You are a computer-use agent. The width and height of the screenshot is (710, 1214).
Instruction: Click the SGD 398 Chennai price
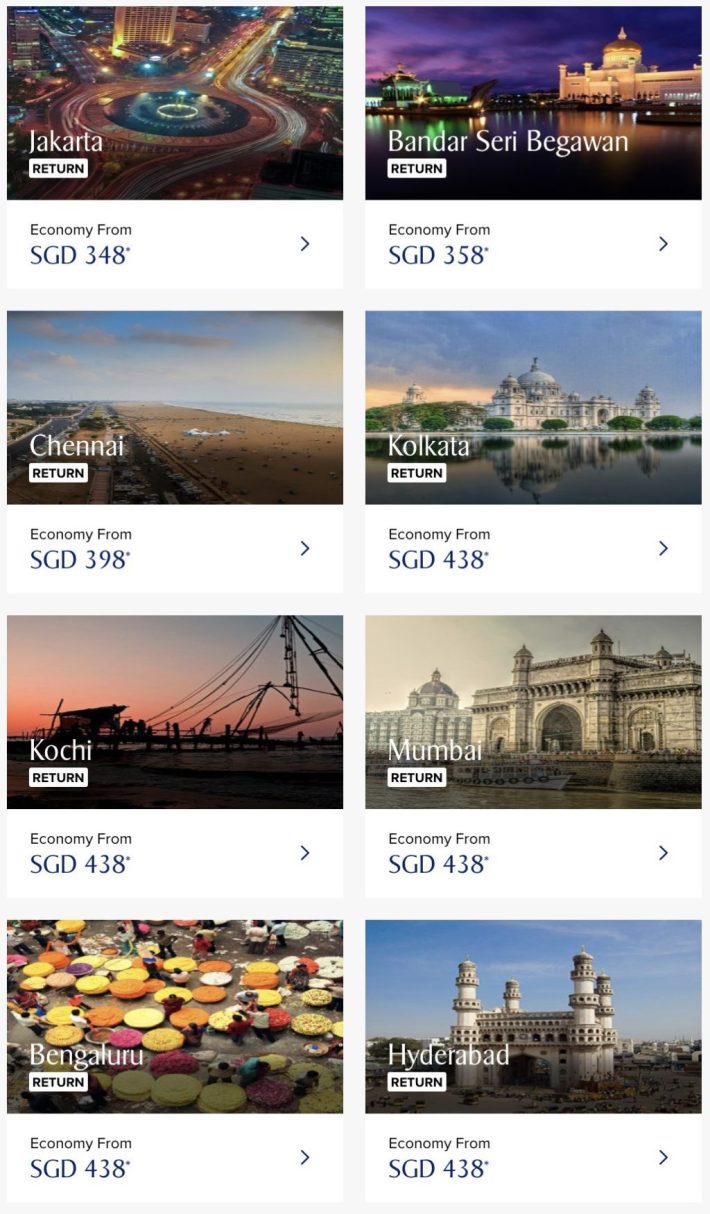pyautogui.click(x=80, y=560)
